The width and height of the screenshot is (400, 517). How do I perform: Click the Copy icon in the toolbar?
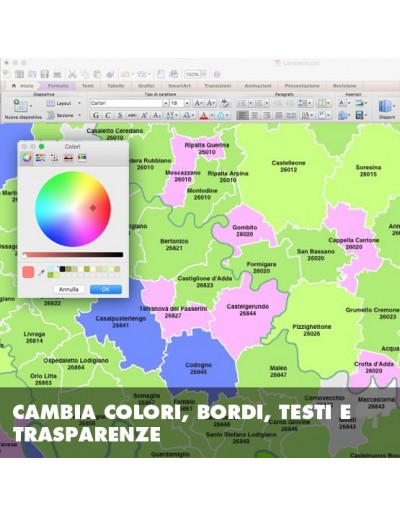85,74
